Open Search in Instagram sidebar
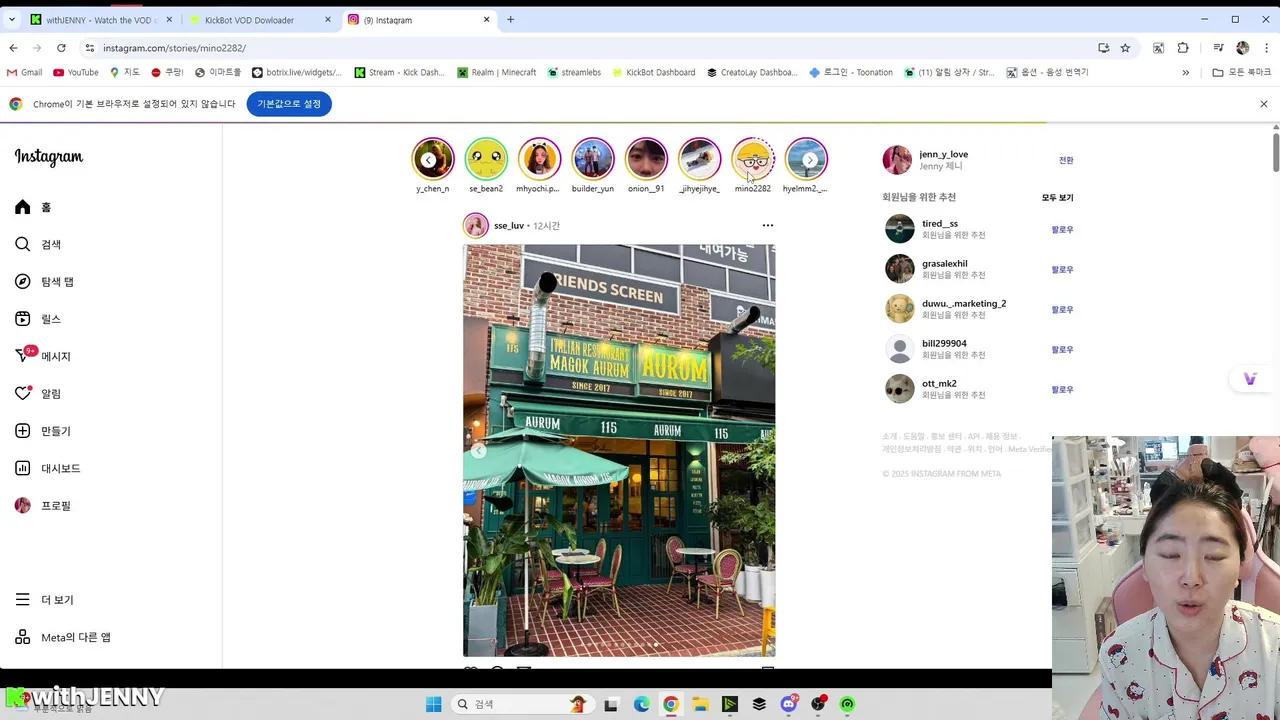 click(38, 244)
